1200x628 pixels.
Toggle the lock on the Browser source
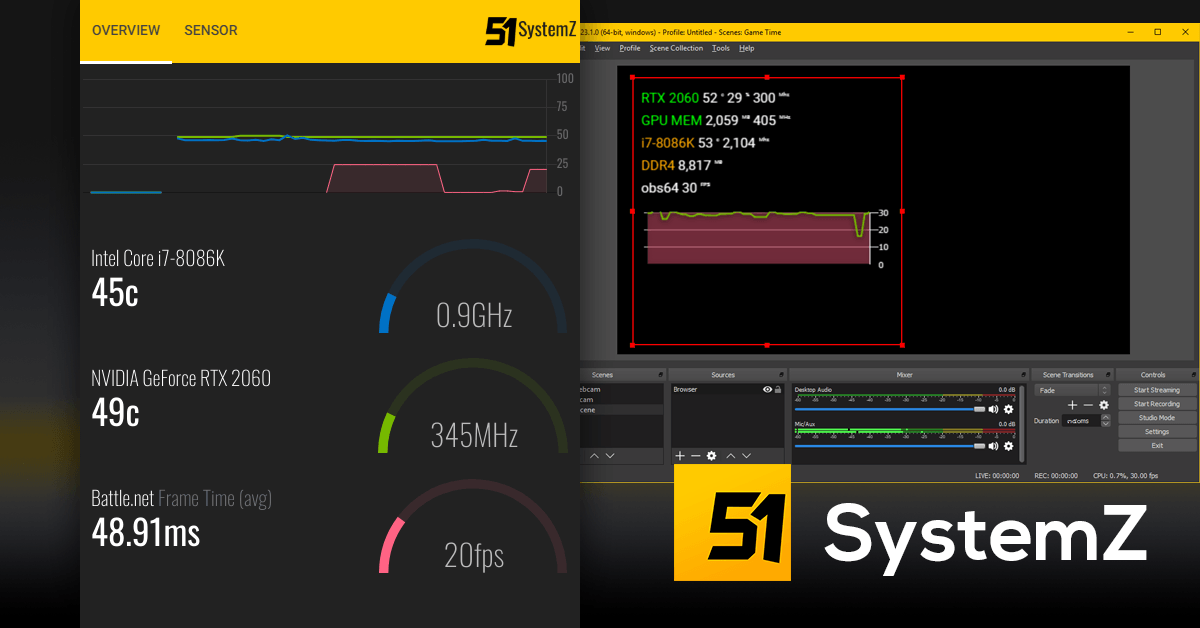click(778, 389)
